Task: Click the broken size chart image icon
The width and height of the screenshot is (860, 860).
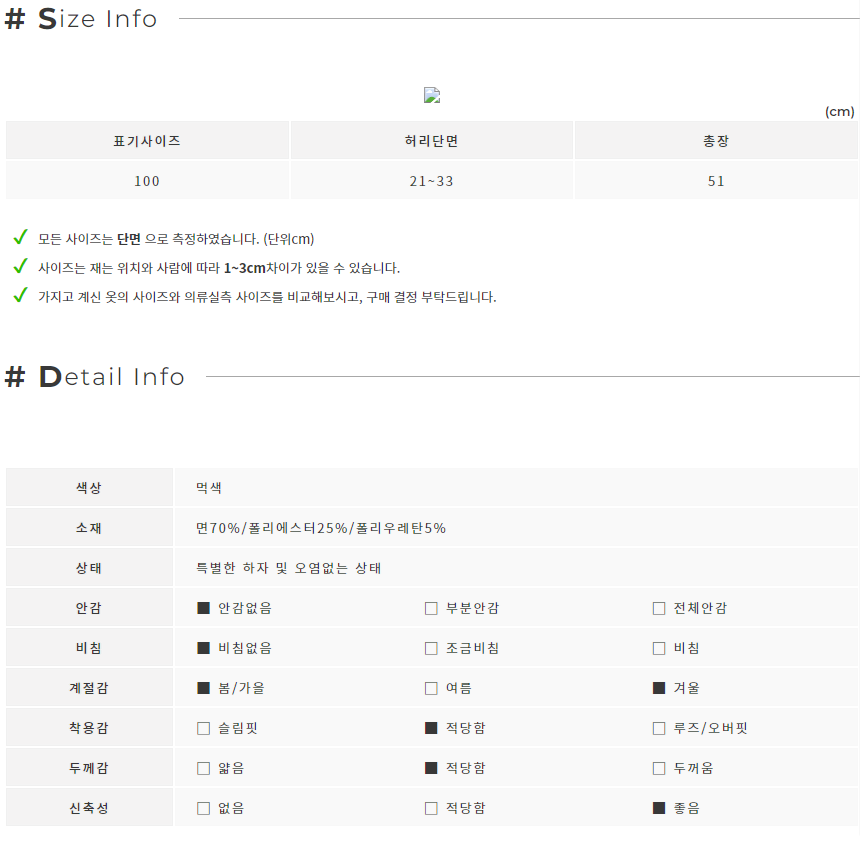Action: click(432, 95)
